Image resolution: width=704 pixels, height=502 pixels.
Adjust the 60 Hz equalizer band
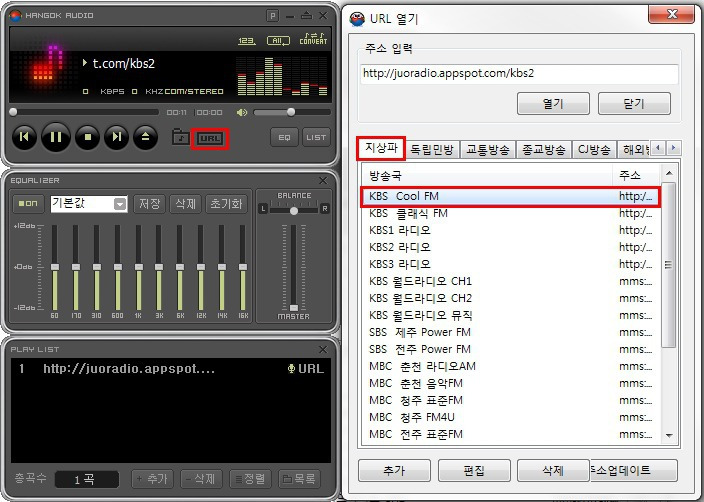tap(55, 267)
